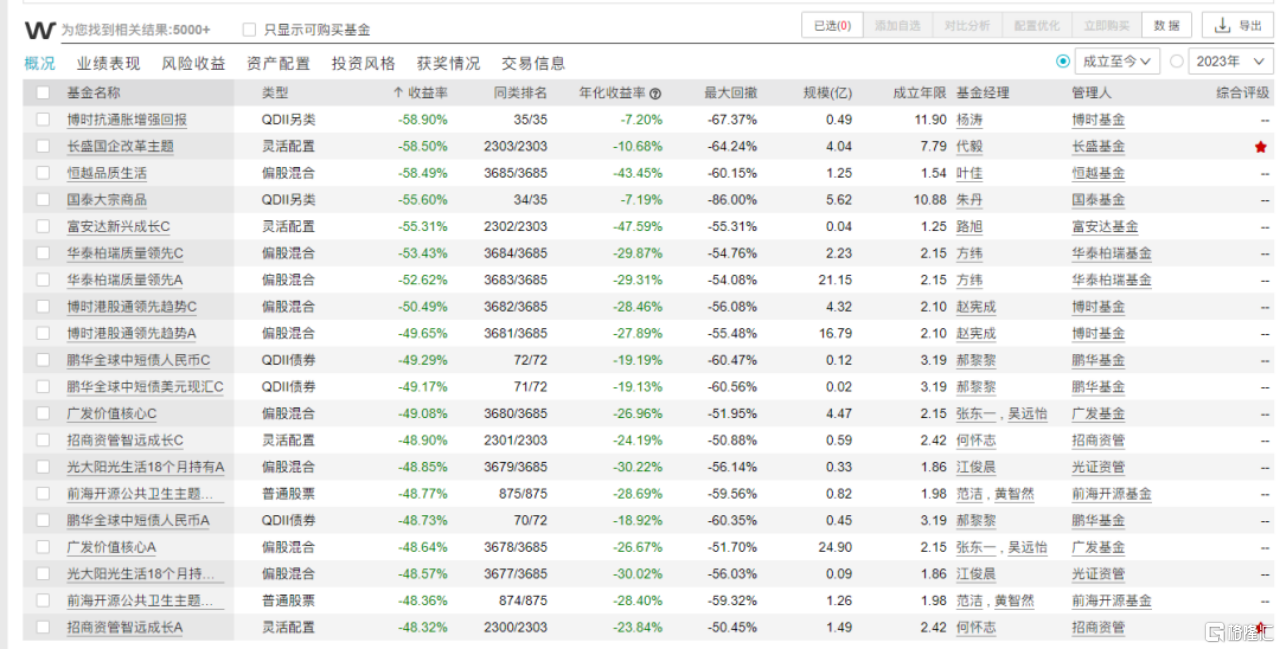Open fund 华泰柏瑞质量领先C

tap(125, 254)
